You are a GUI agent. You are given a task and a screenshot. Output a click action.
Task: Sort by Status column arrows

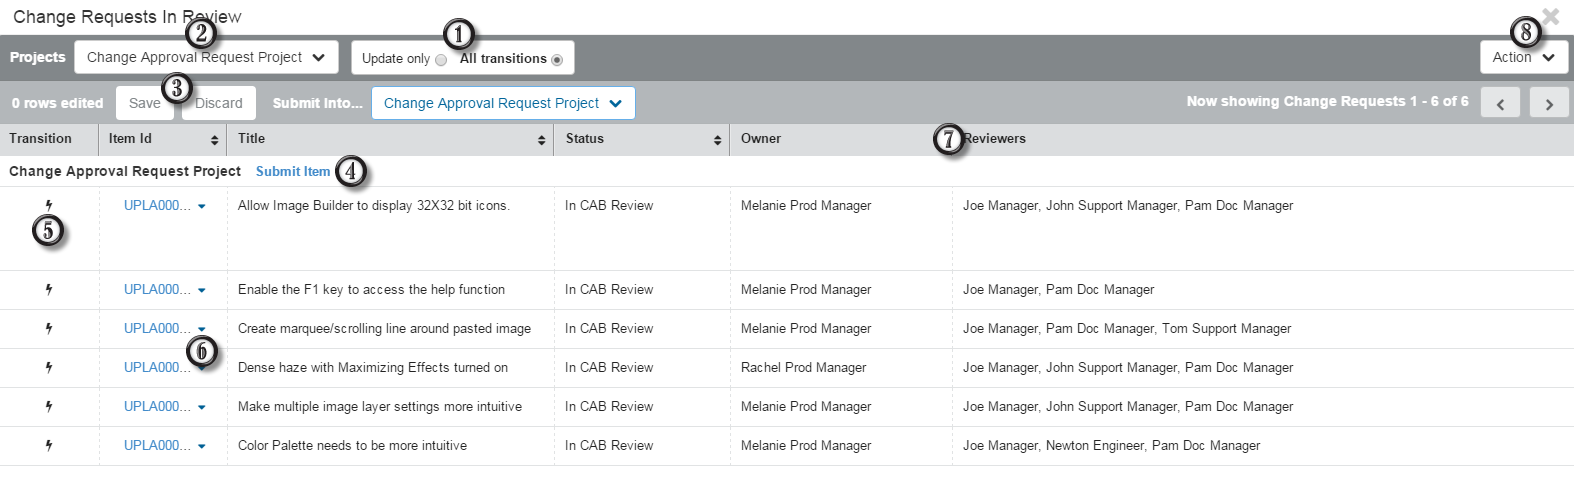(717, 140)
